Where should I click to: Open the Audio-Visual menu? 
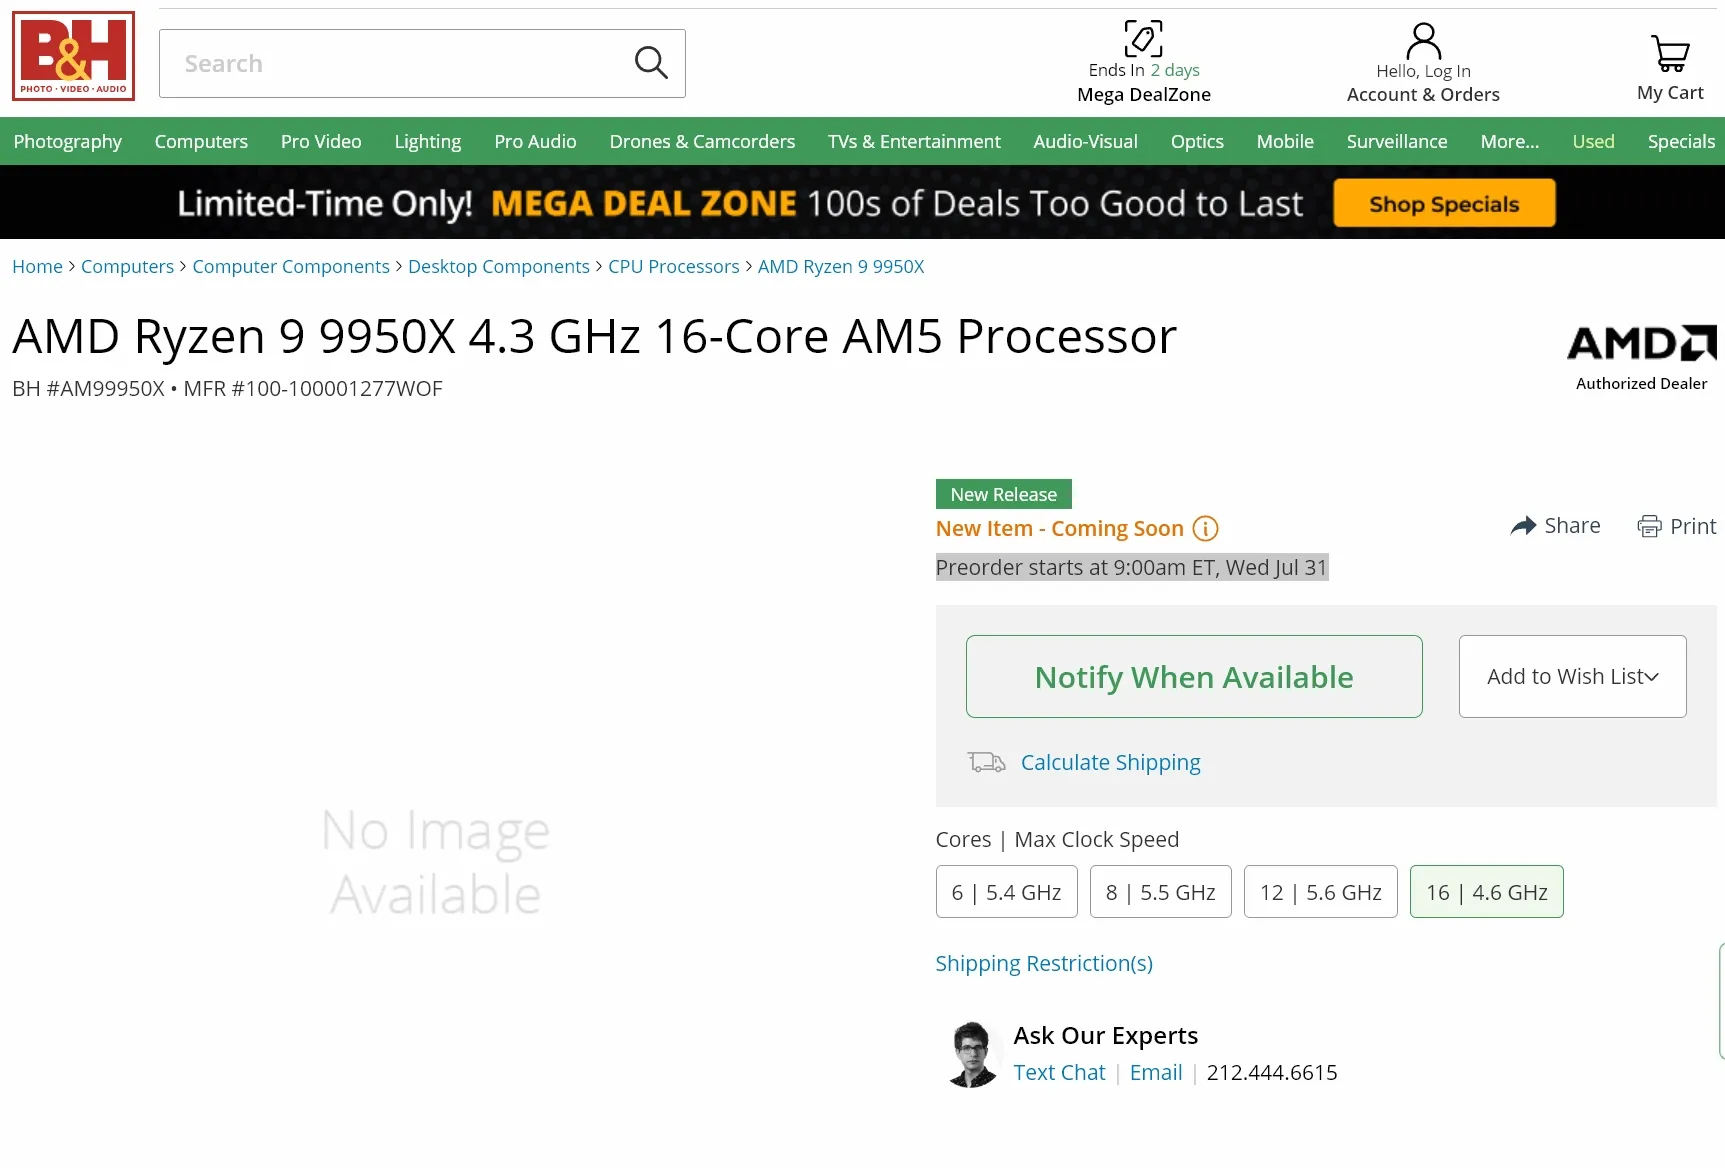coord(1085,141)
